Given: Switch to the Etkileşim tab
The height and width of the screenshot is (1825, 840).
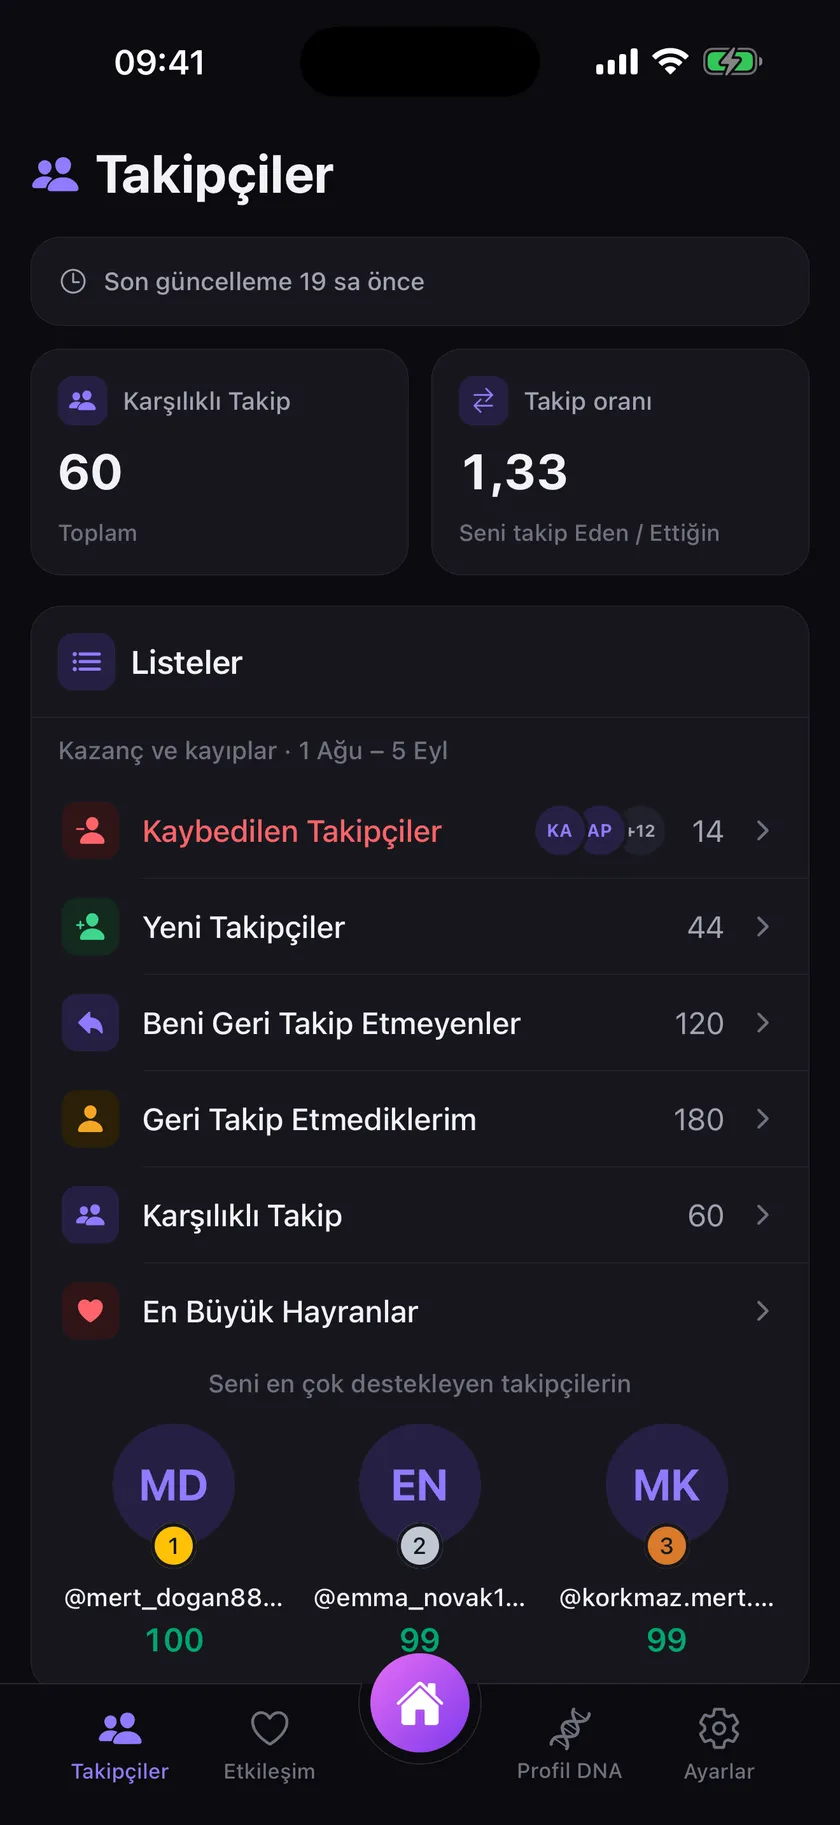Looking at the screenshot, I should [269, 1744].
